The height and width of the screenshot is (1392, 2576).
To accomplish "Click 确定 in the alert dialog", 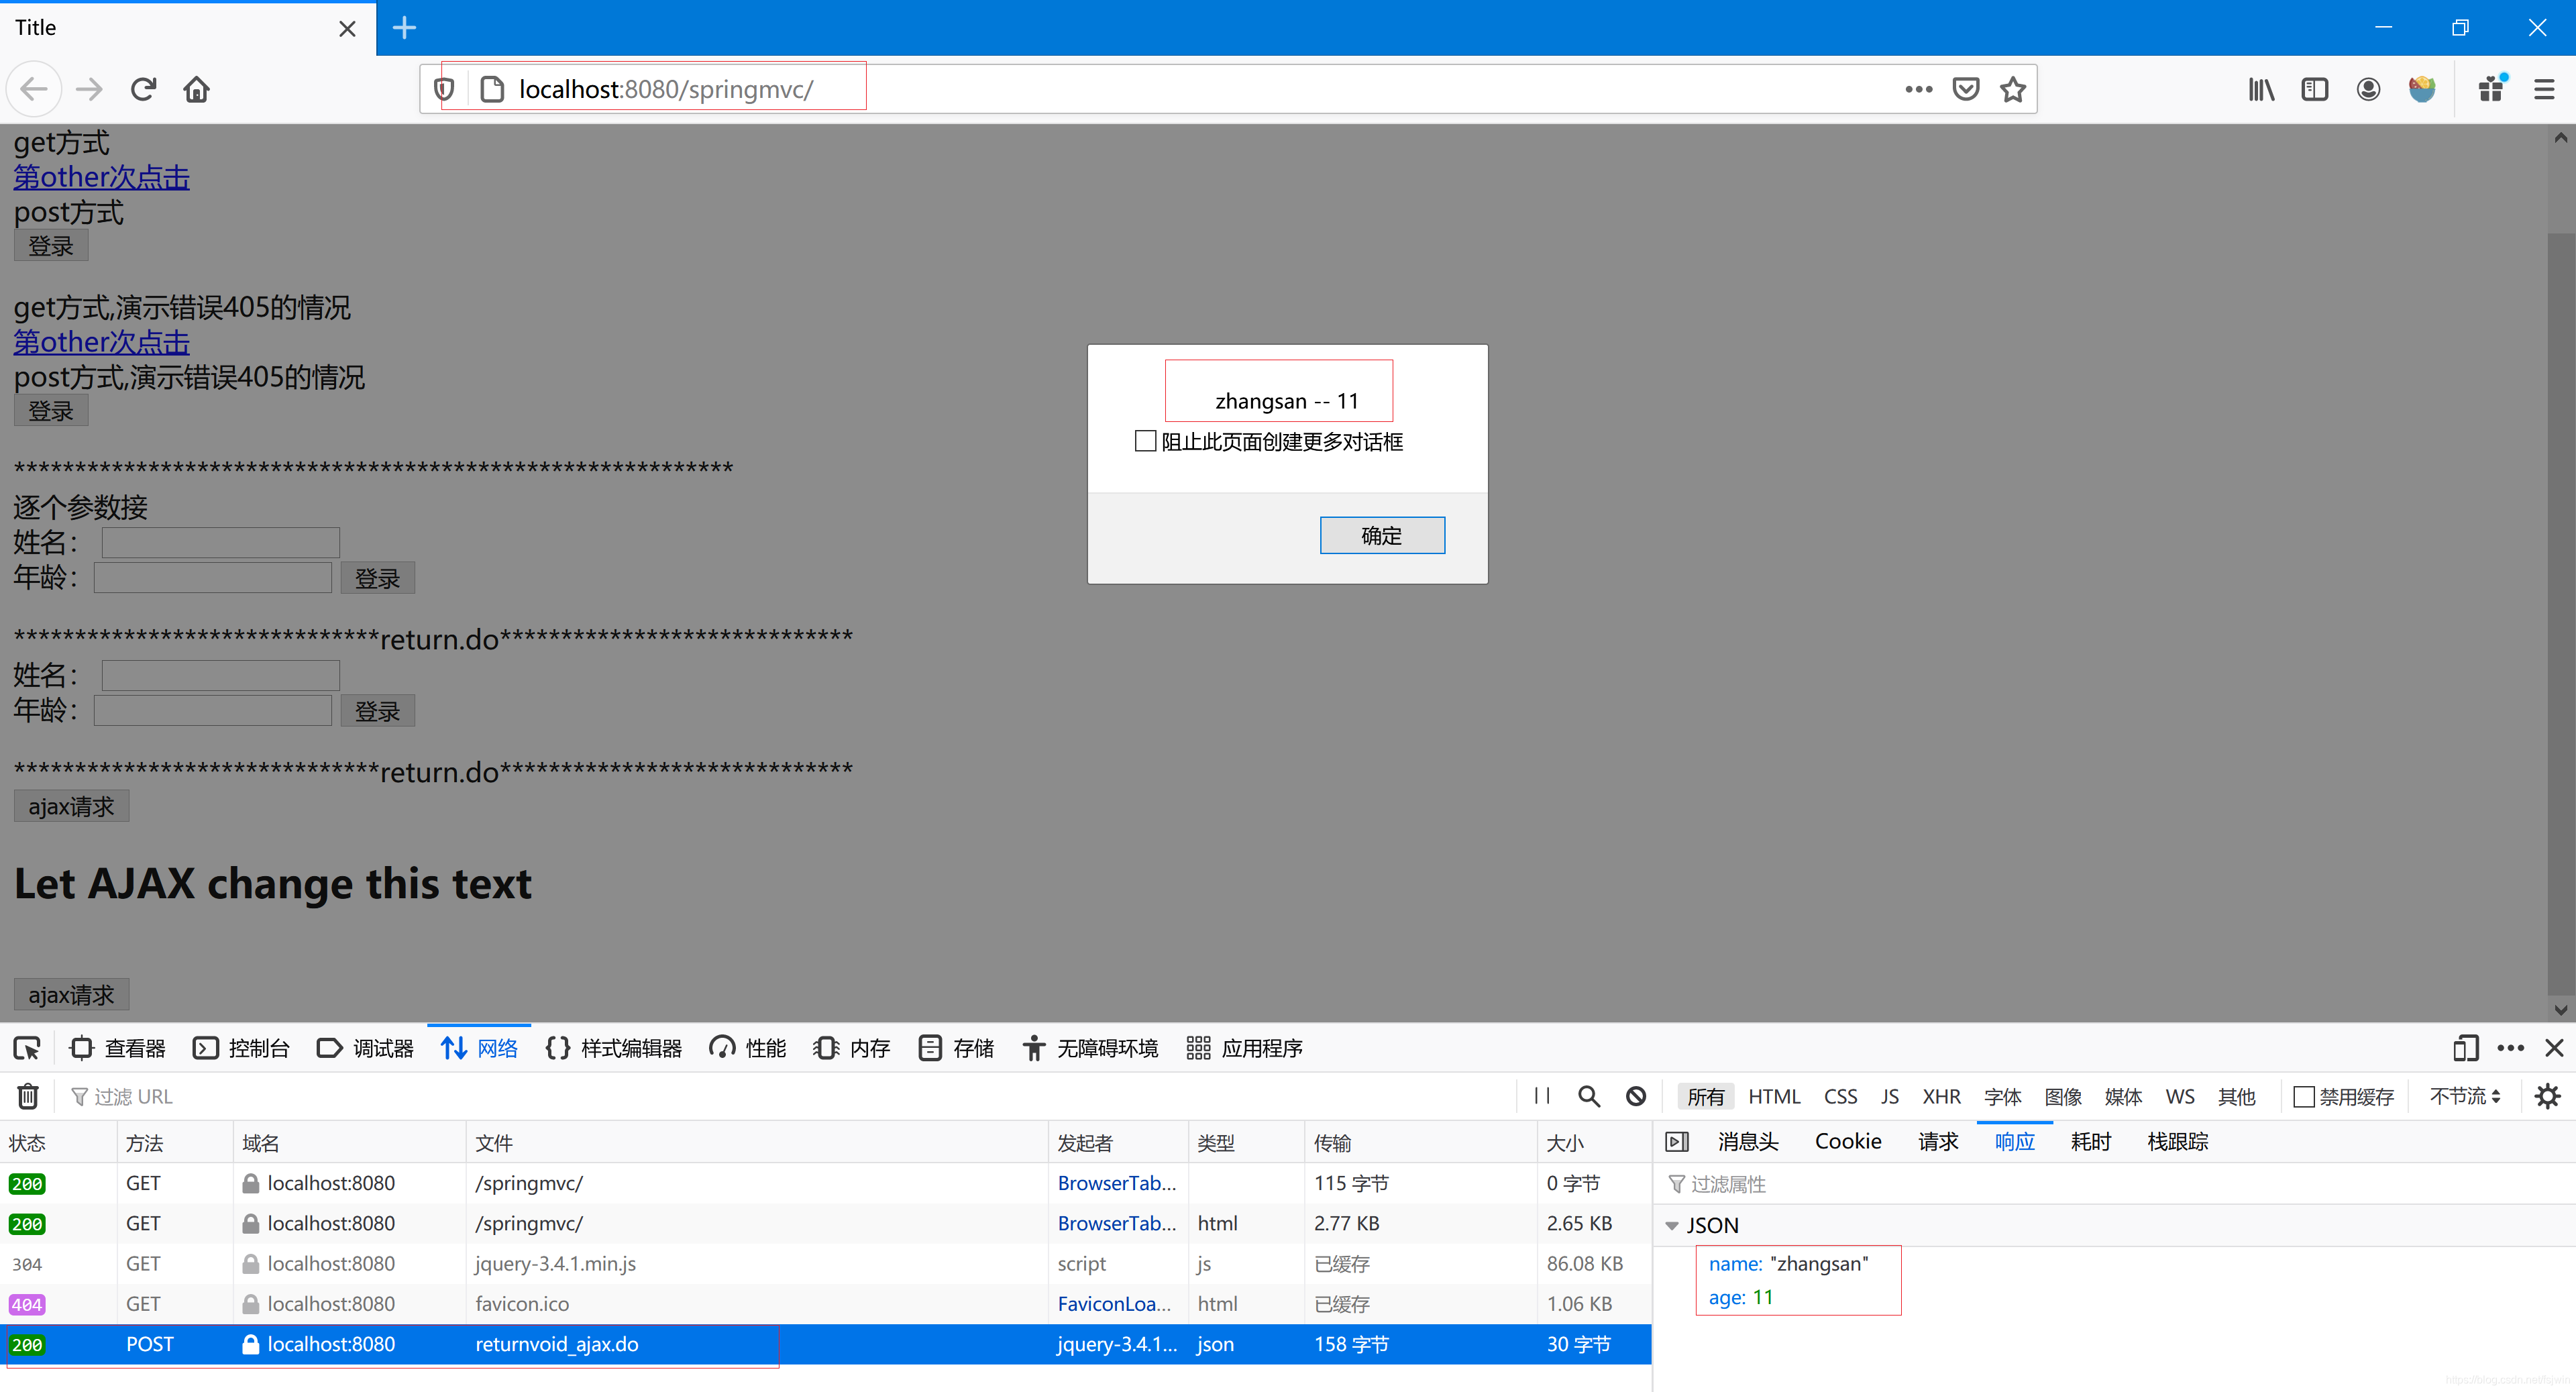I will 1382,535.
